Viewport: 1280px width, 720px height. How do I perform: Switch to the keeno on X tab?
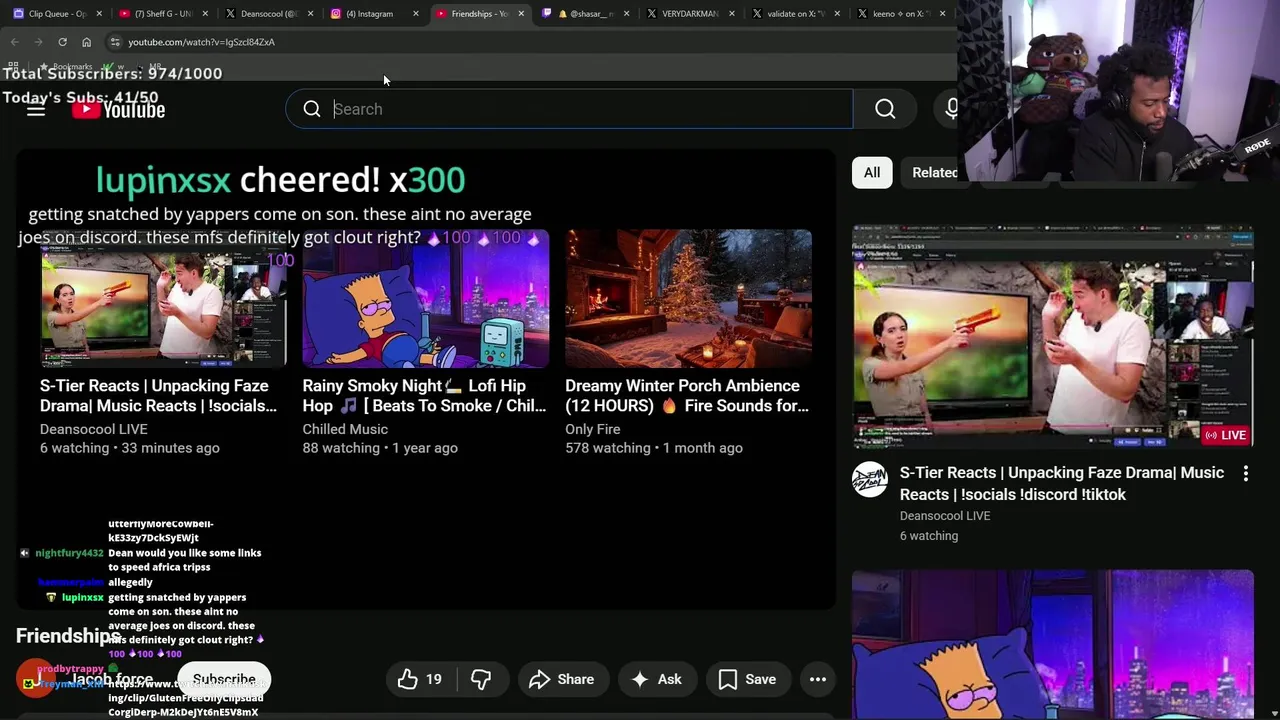point(903,14)
